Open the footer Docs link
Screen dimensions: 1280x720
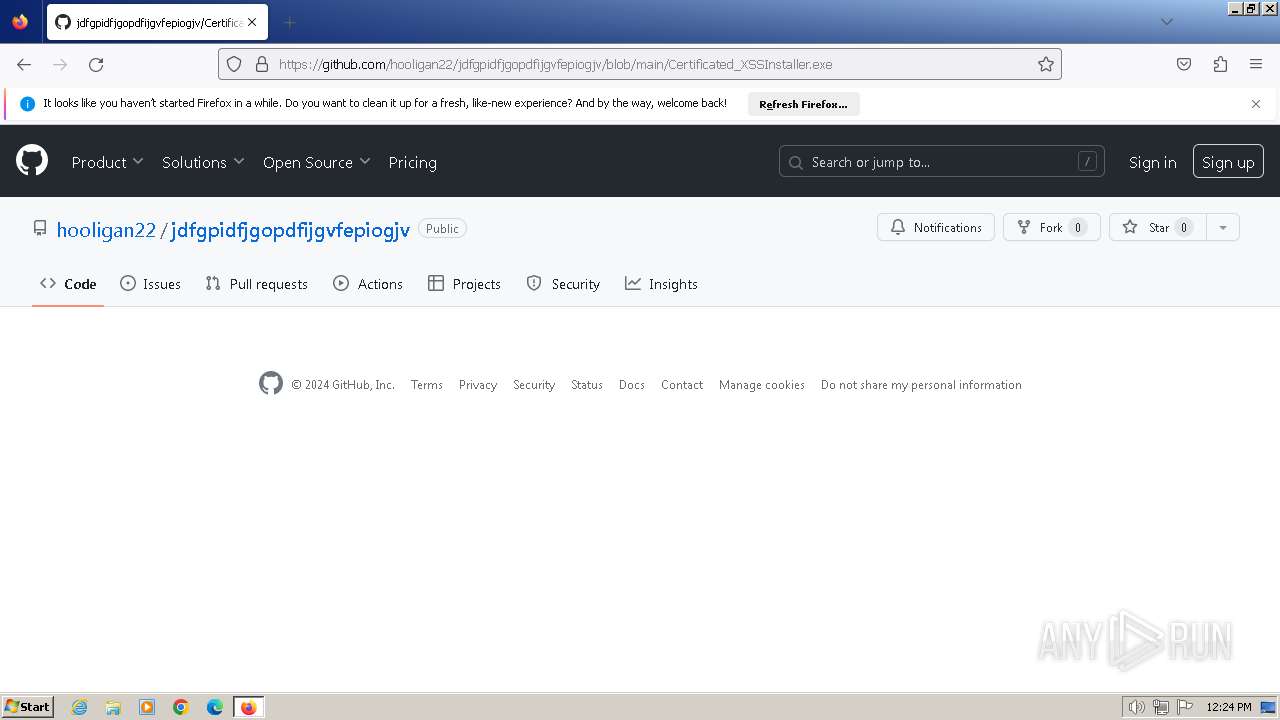(632, 385)
